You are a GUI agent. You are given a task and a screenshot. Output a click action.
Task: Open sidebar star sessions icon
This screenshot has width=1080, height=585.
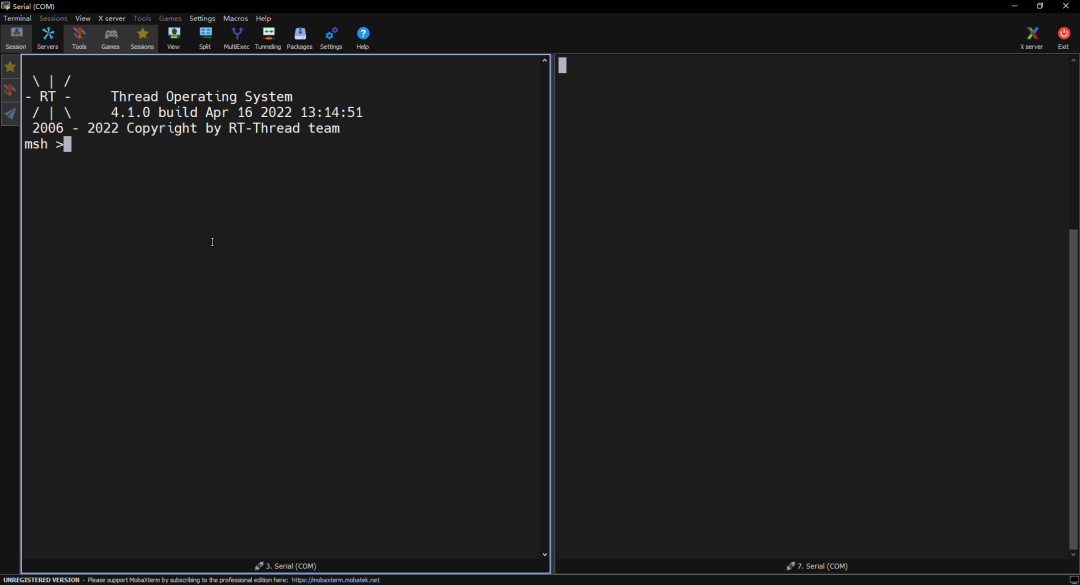point(10,67)
